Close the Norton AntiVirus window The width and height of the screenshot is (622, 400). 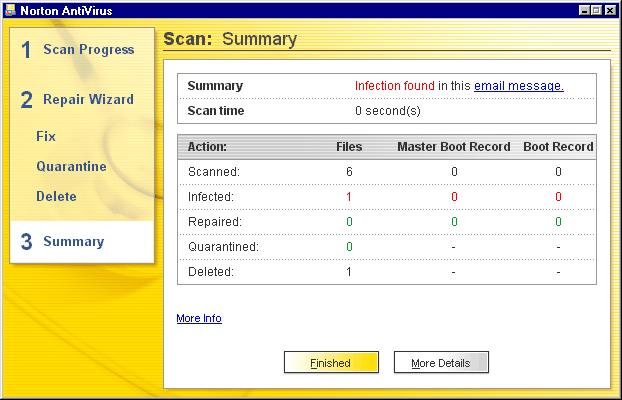click(611, 9)
